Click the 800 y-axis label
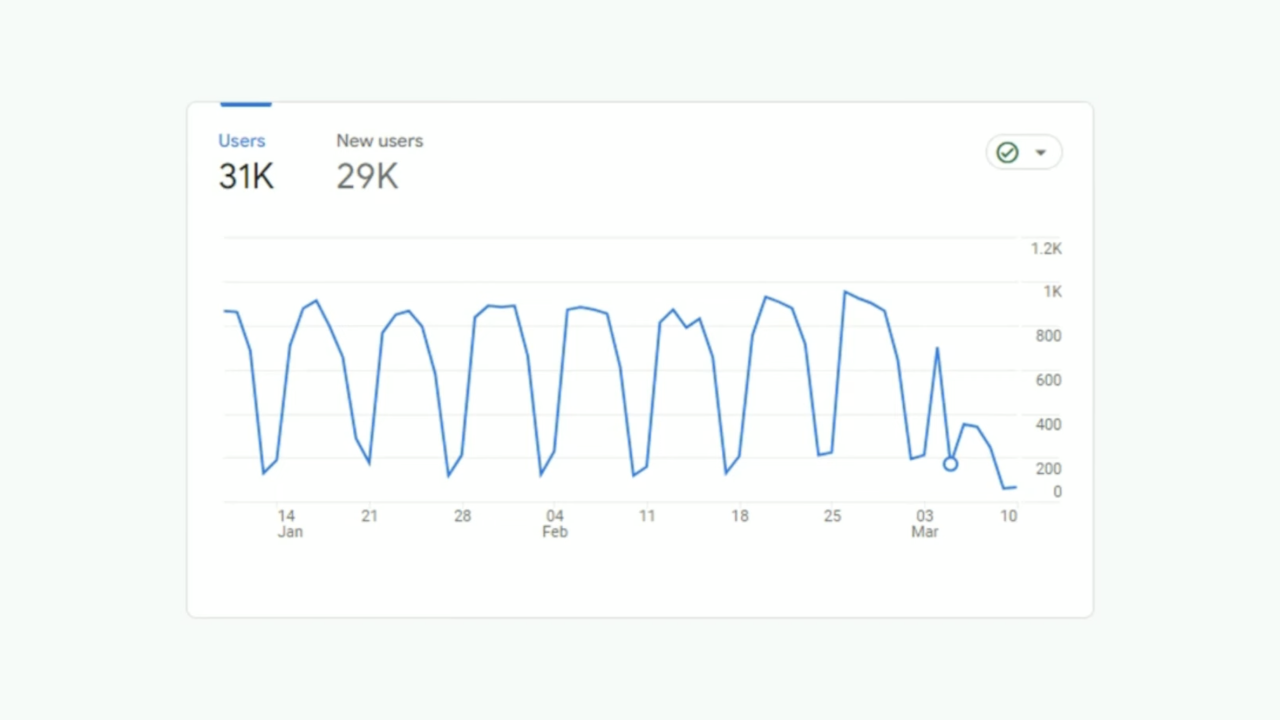1280x720 pixels. click(1048, 336)
